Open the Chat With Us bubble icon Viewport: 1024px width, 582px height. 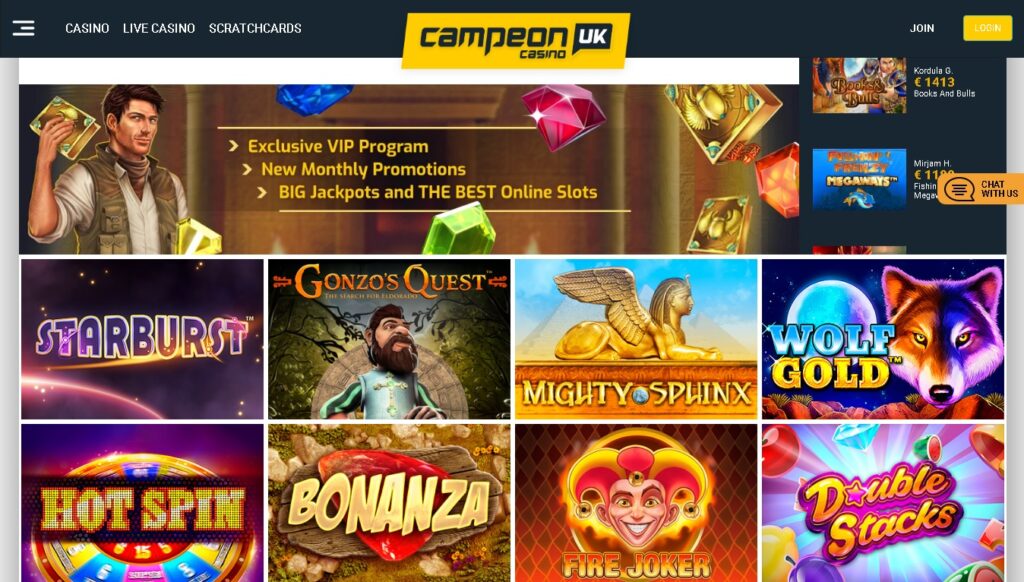(x=959, y=189)
